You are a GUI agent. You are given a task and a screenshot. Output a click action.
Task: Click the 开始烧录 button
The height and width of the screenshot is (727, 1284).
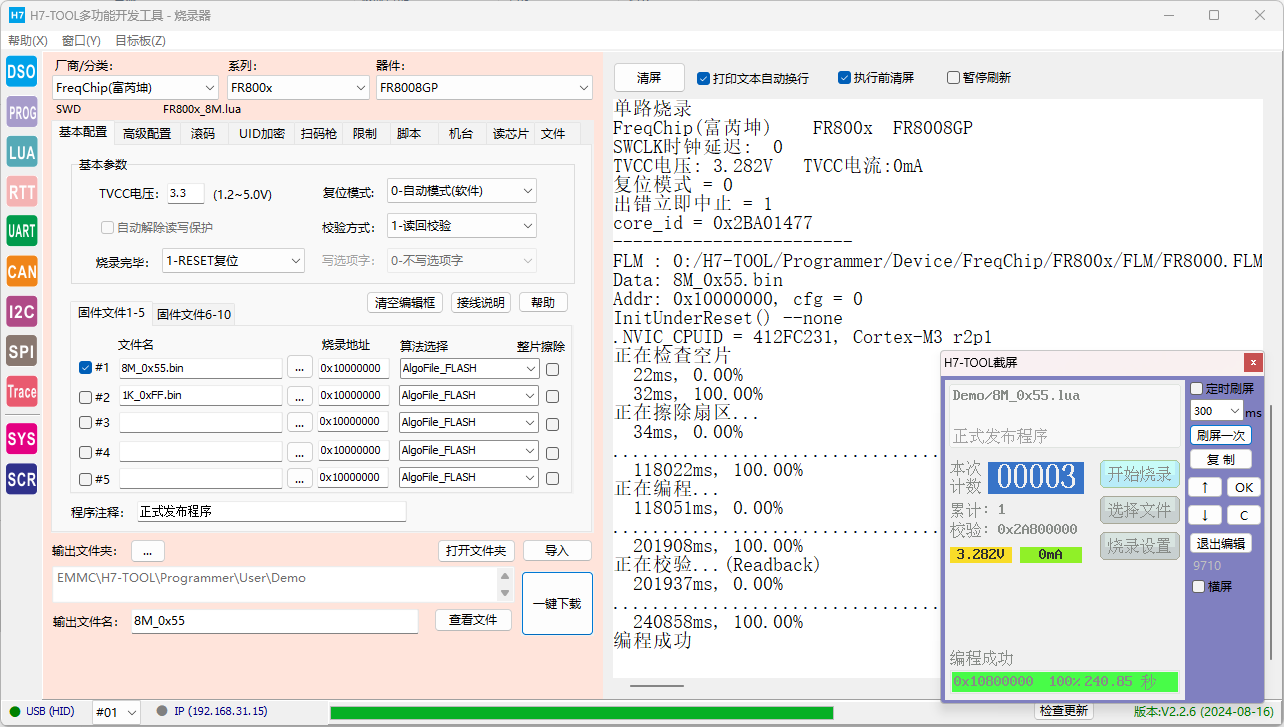click(1140, 474)
